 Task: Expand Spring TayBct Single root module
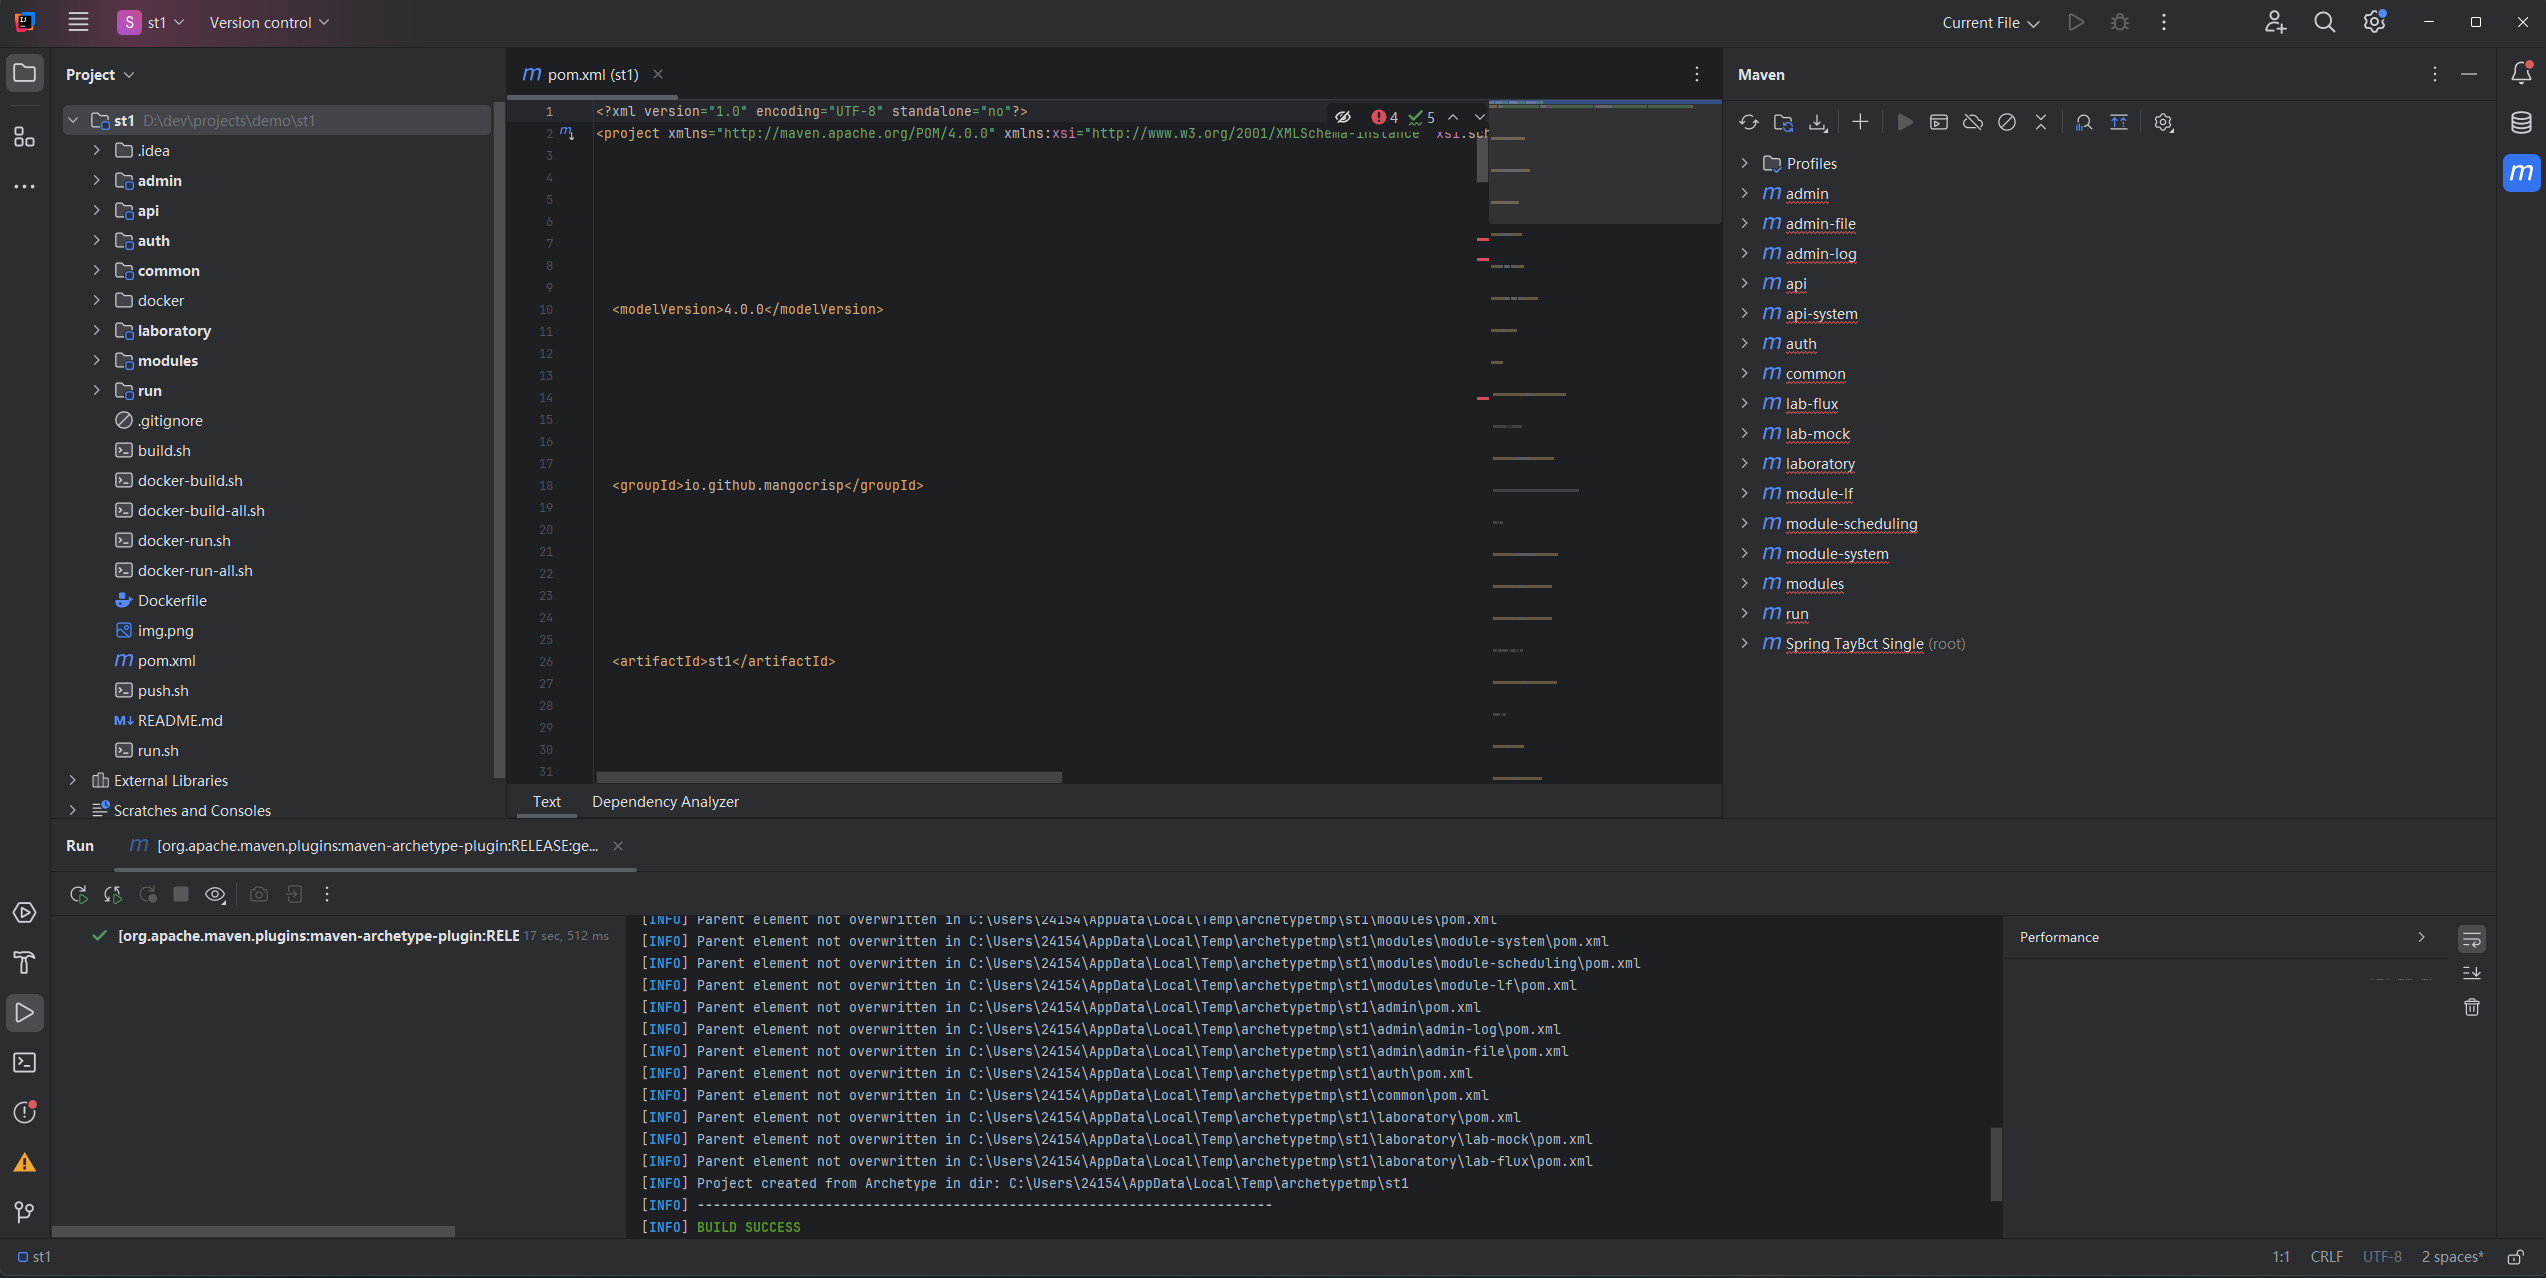(x=1745, y=643)
